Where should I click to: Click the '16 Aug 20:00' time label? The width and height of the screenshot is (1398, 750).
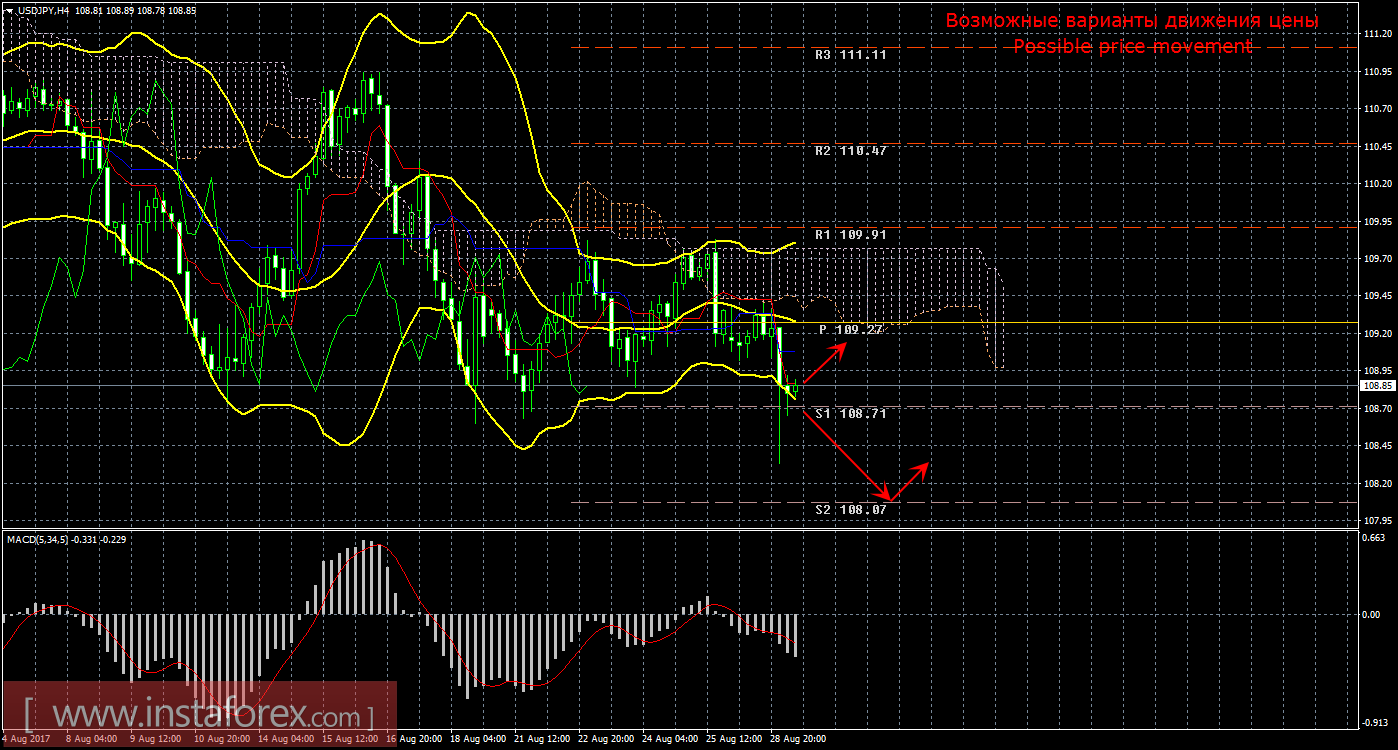[414, 739]
